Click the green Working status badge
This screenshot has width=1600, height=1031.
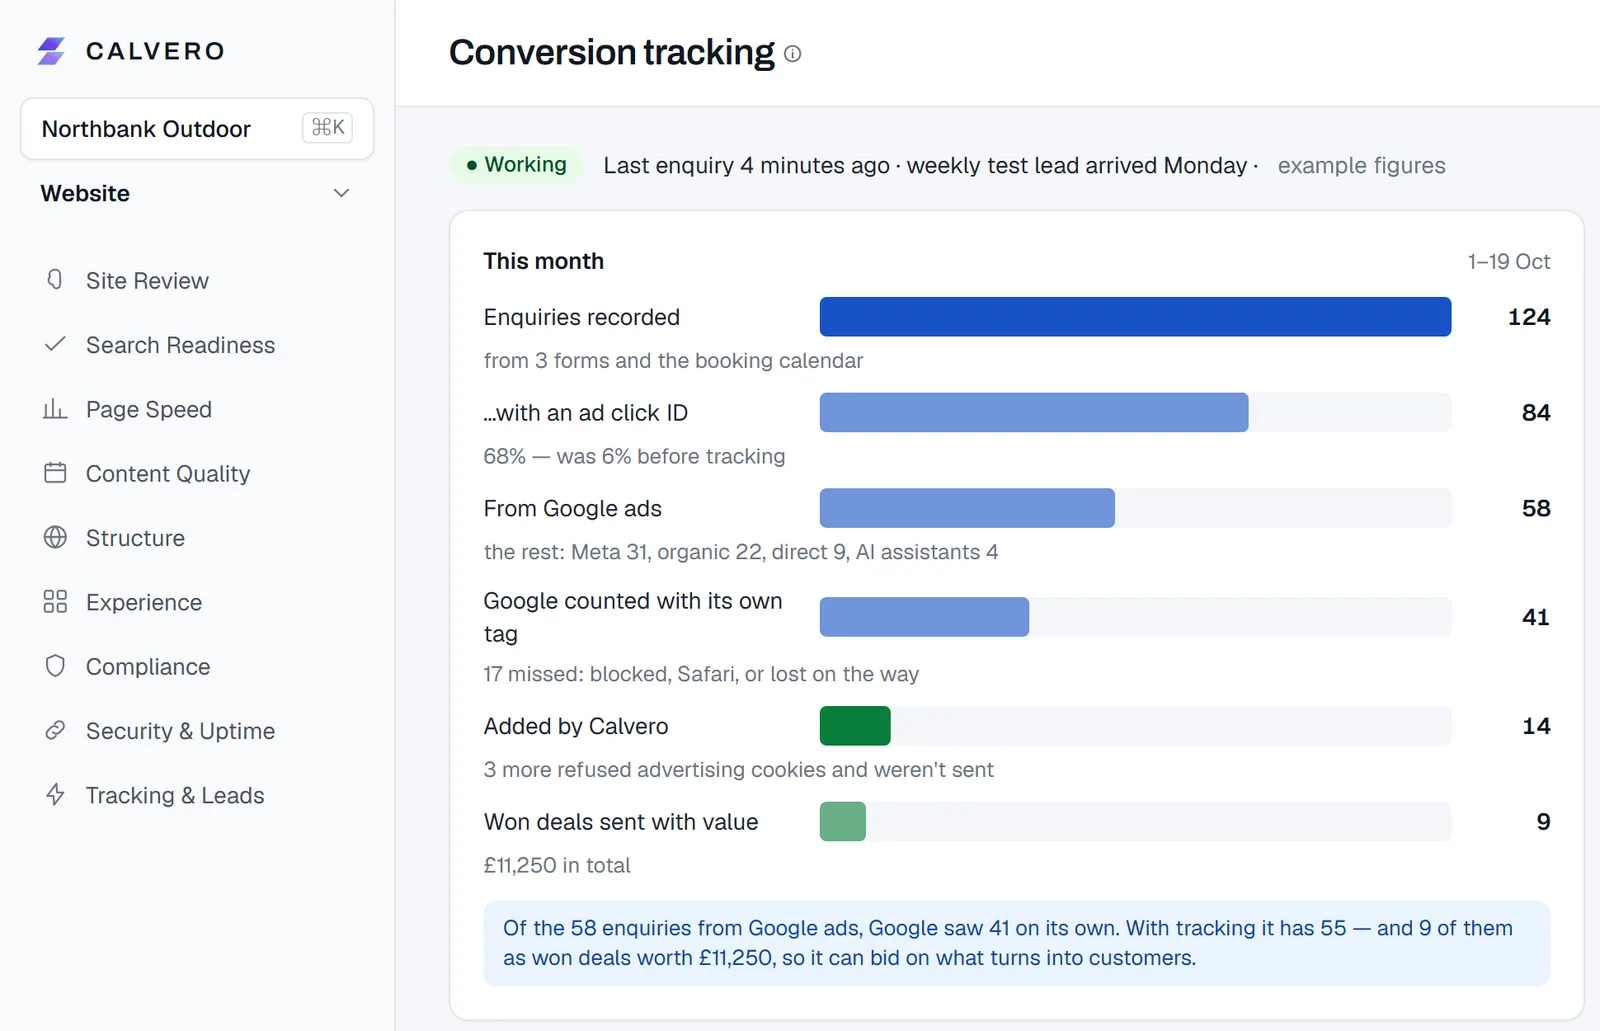pos(516,164)
